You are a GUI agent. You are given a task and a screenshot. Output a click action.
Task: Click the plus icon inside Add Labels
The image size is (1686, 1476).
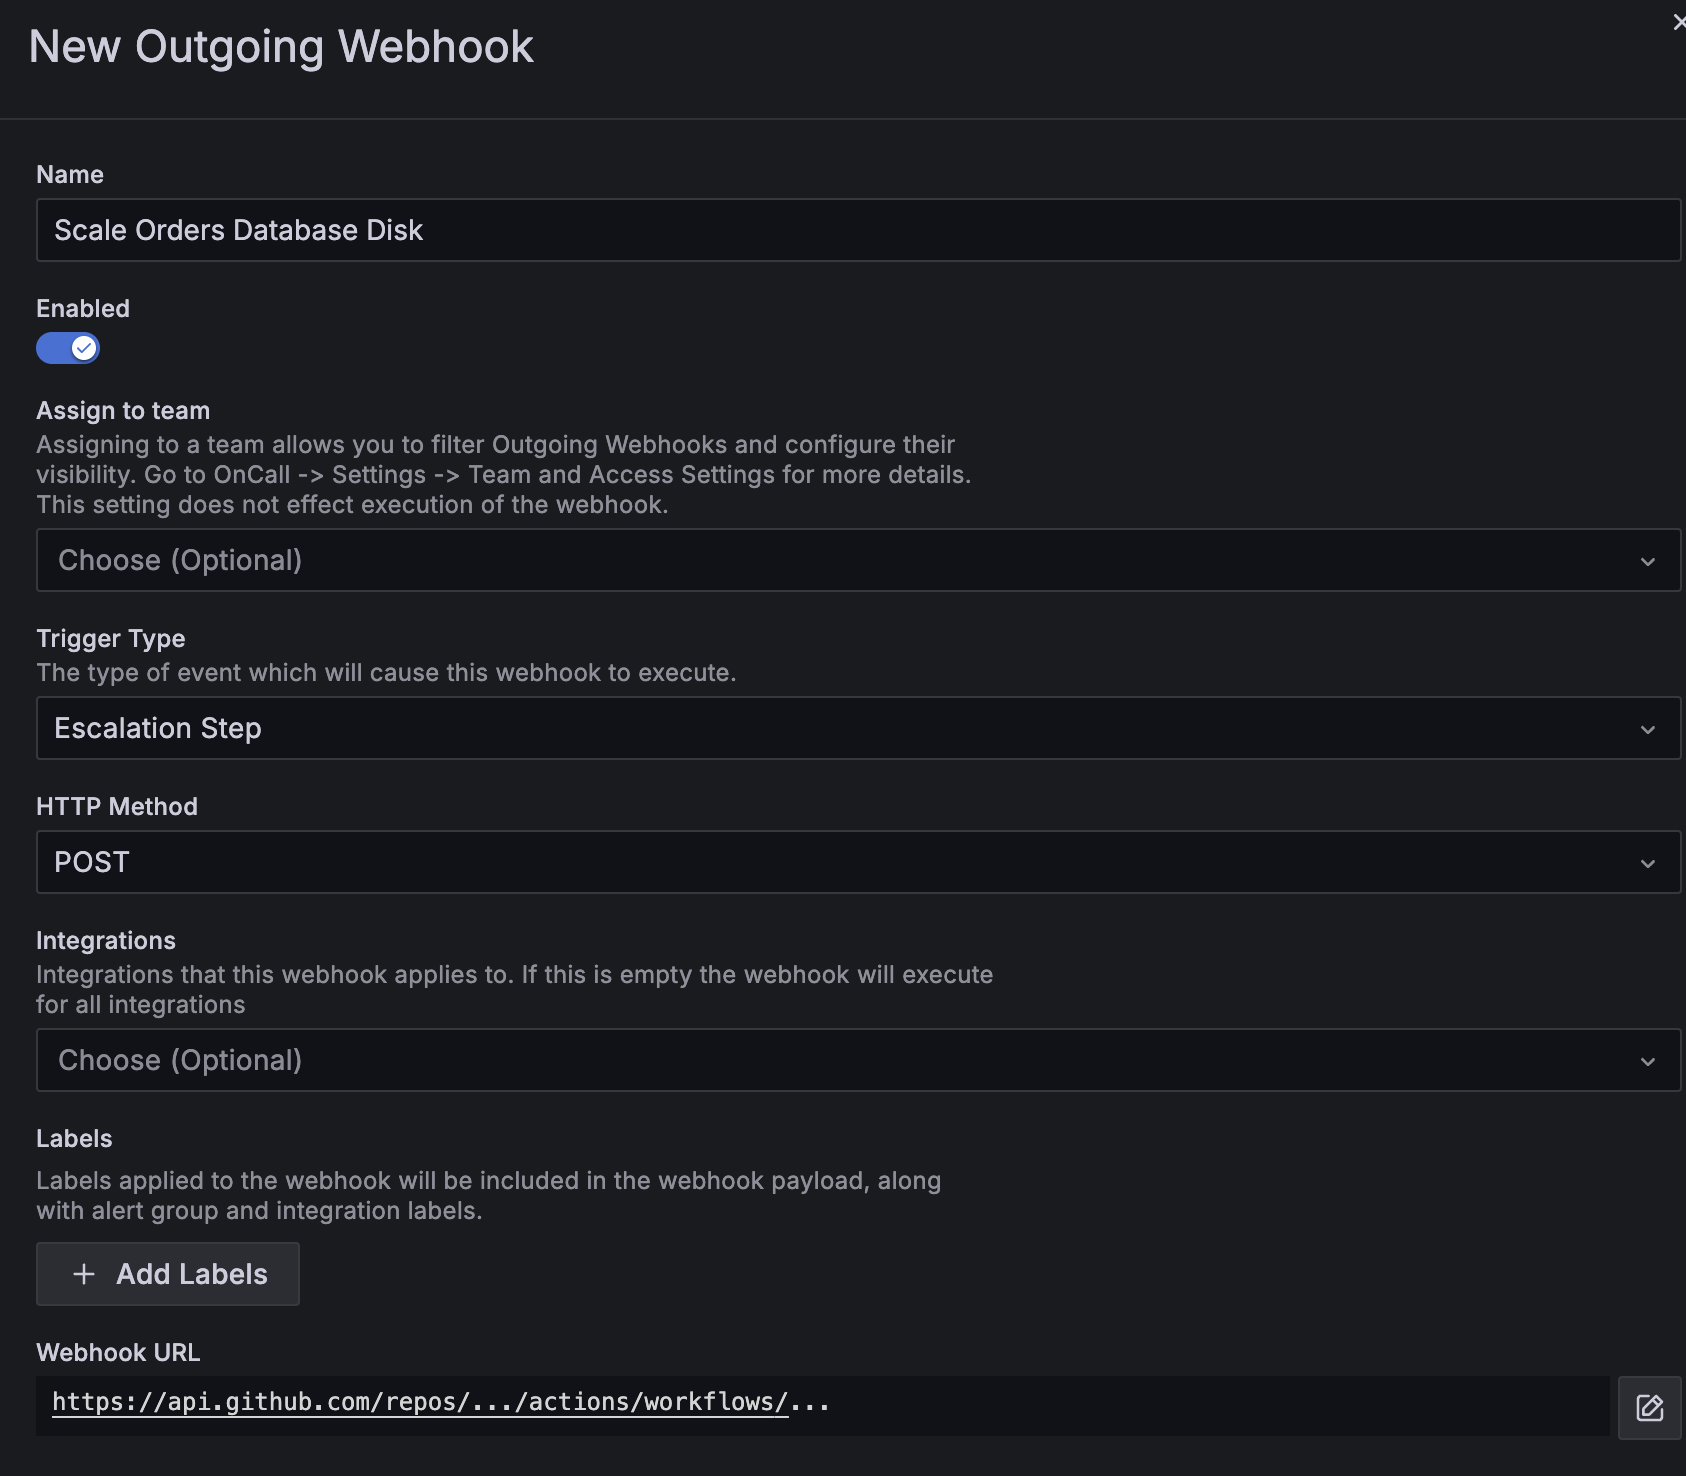tap(84, 1274)
